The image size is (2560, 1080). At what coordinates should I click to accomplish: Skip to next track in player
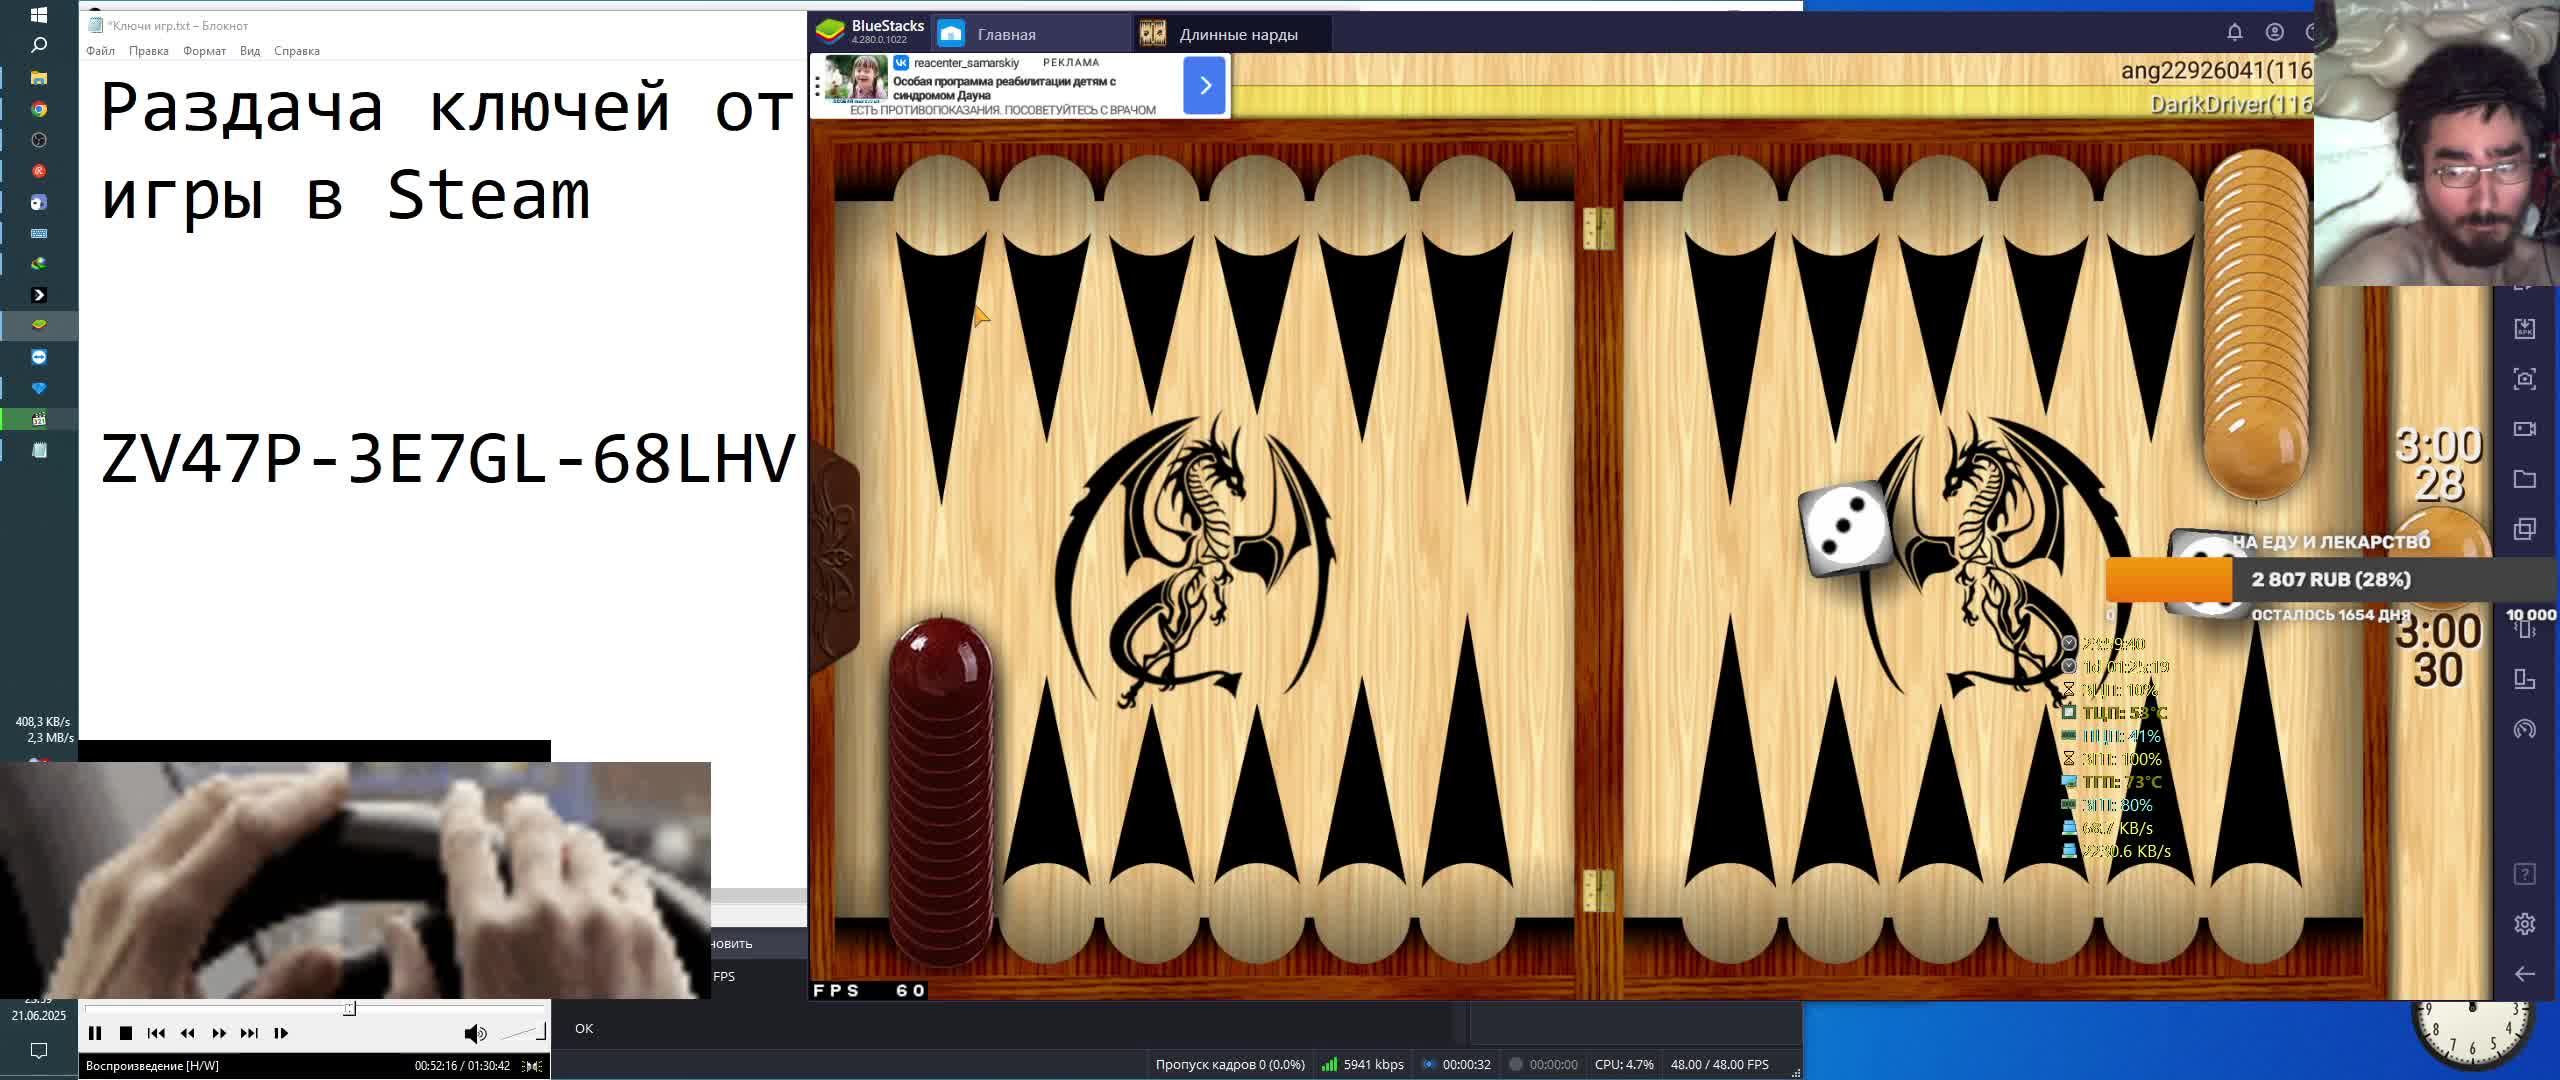249,1033
